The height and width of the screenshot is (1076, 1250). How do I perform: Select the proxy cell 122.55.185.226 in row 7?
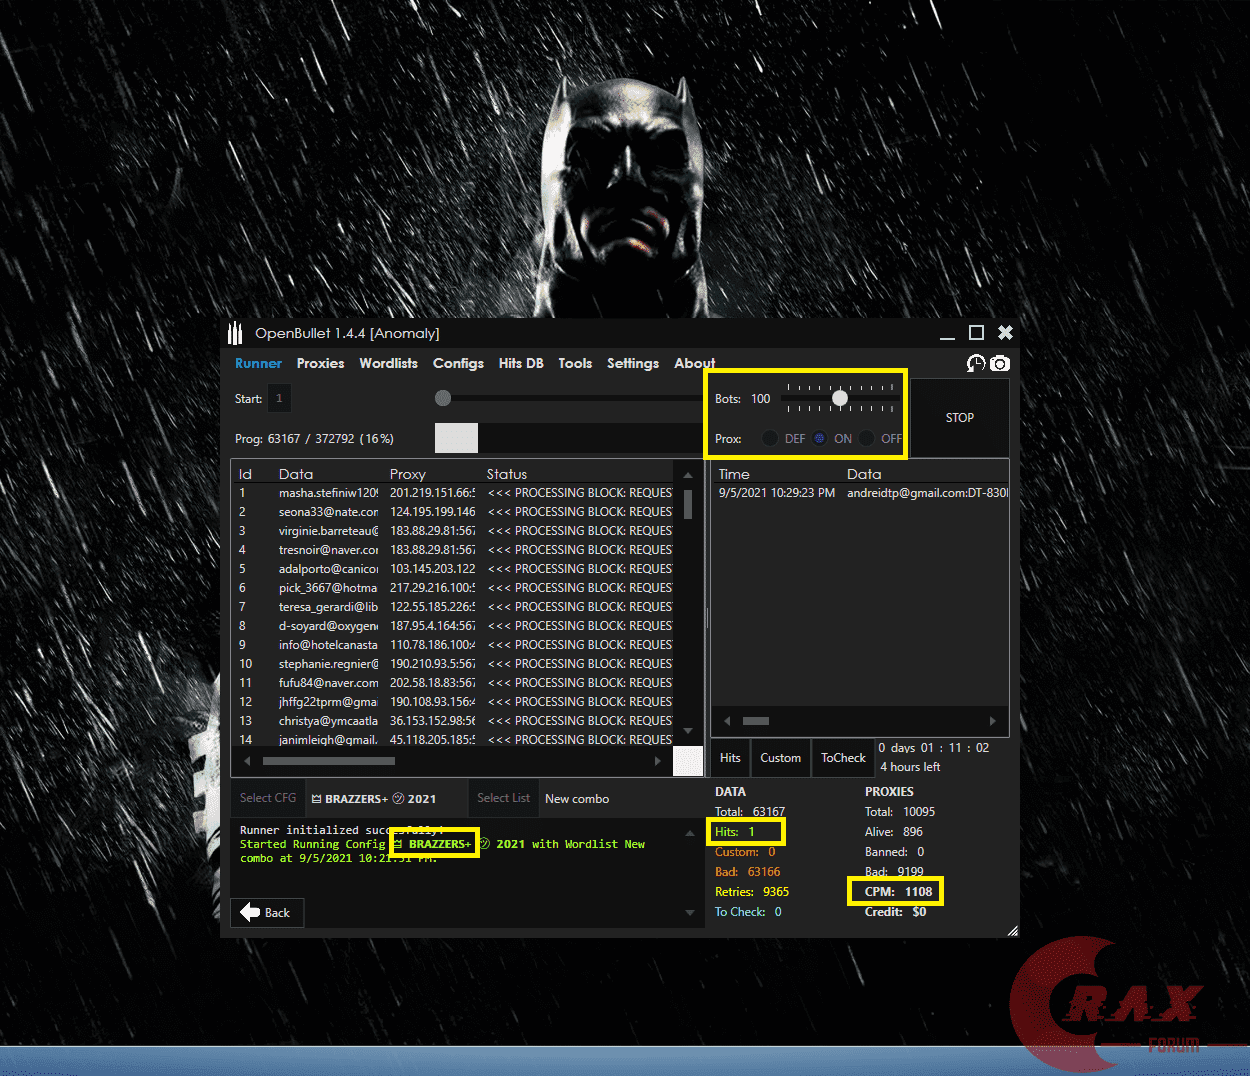pos(432,607)
